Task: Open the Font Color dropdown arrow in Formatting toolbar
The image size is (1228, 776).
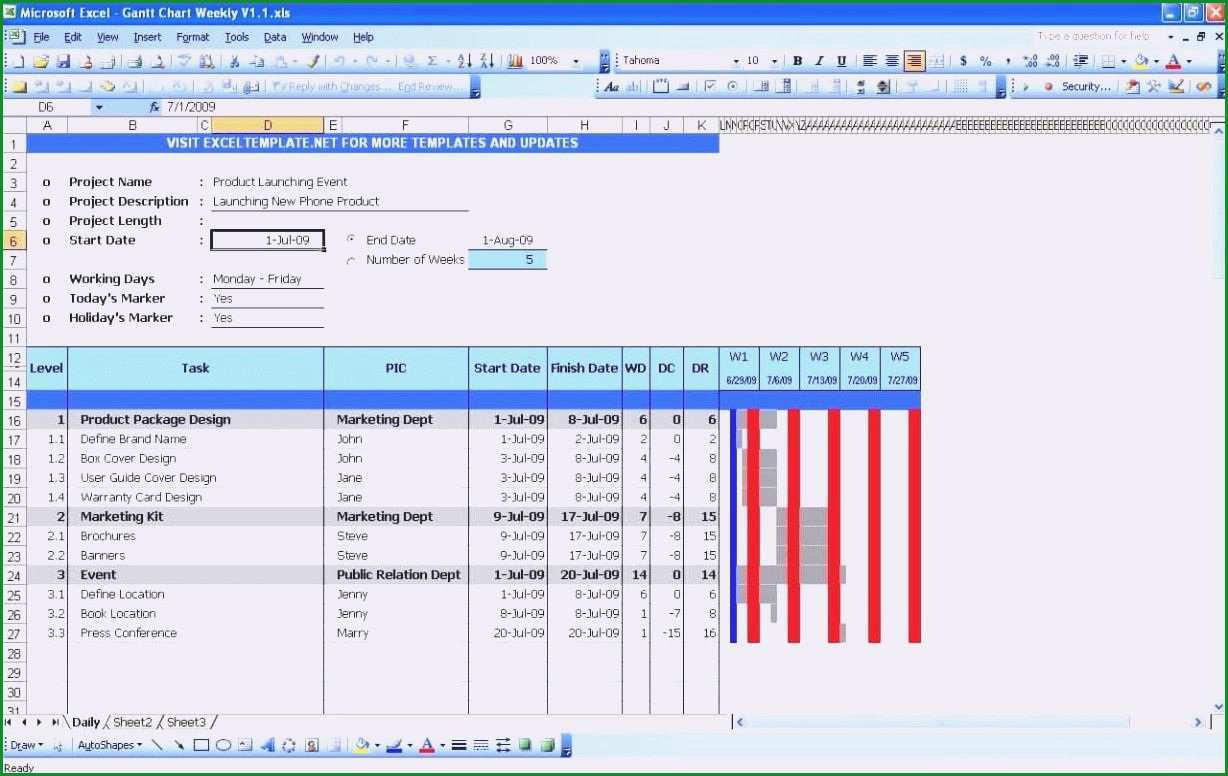Action: pyautogui.click(x=1189, y=61)
